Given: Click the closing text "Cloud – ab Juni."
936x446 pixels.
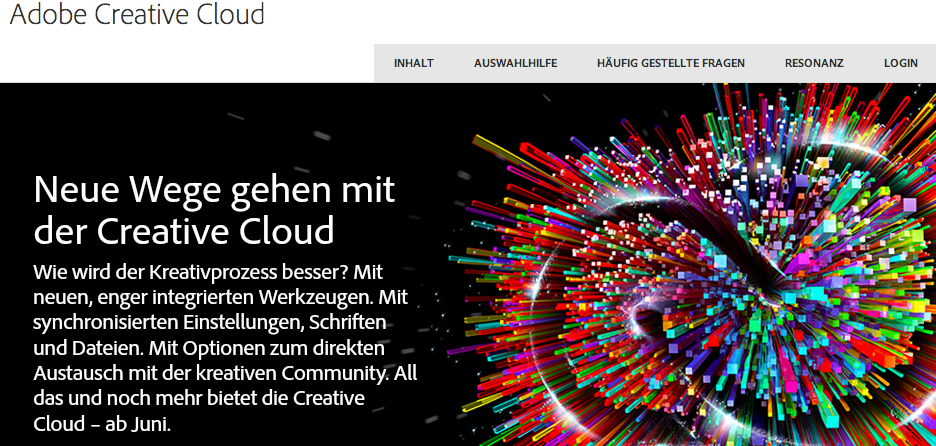Looking at the screenshot, I should tap(103, 424).
